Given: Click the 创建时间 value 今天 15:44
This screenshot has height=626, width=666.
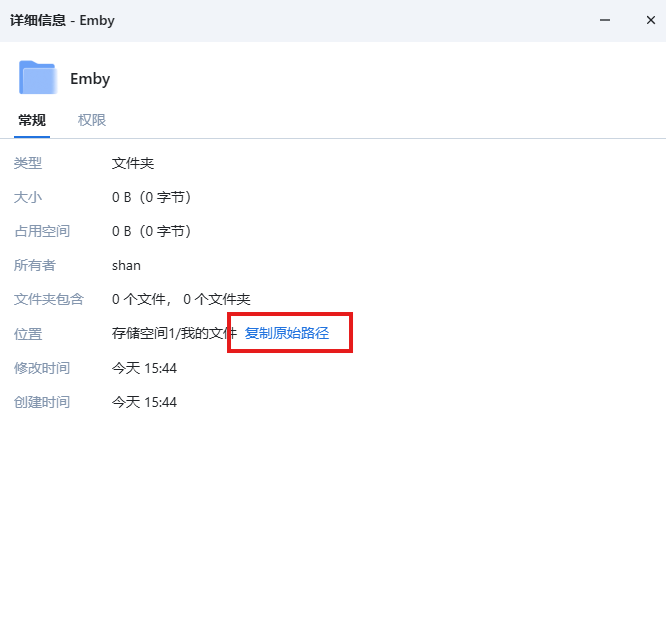Looking at the screenshot, I should (x=144, y=402).
